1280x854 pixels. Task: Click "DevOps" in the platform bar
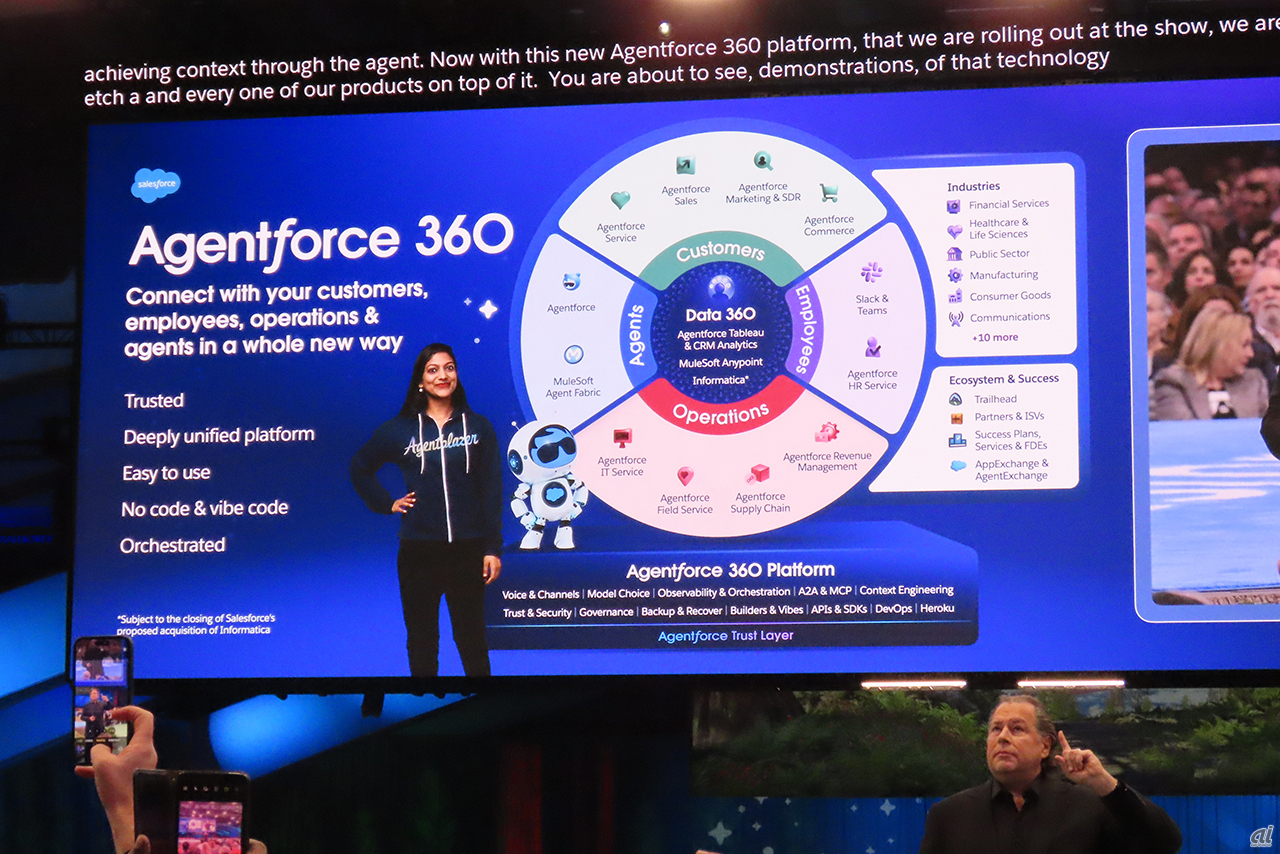(892, 609)
